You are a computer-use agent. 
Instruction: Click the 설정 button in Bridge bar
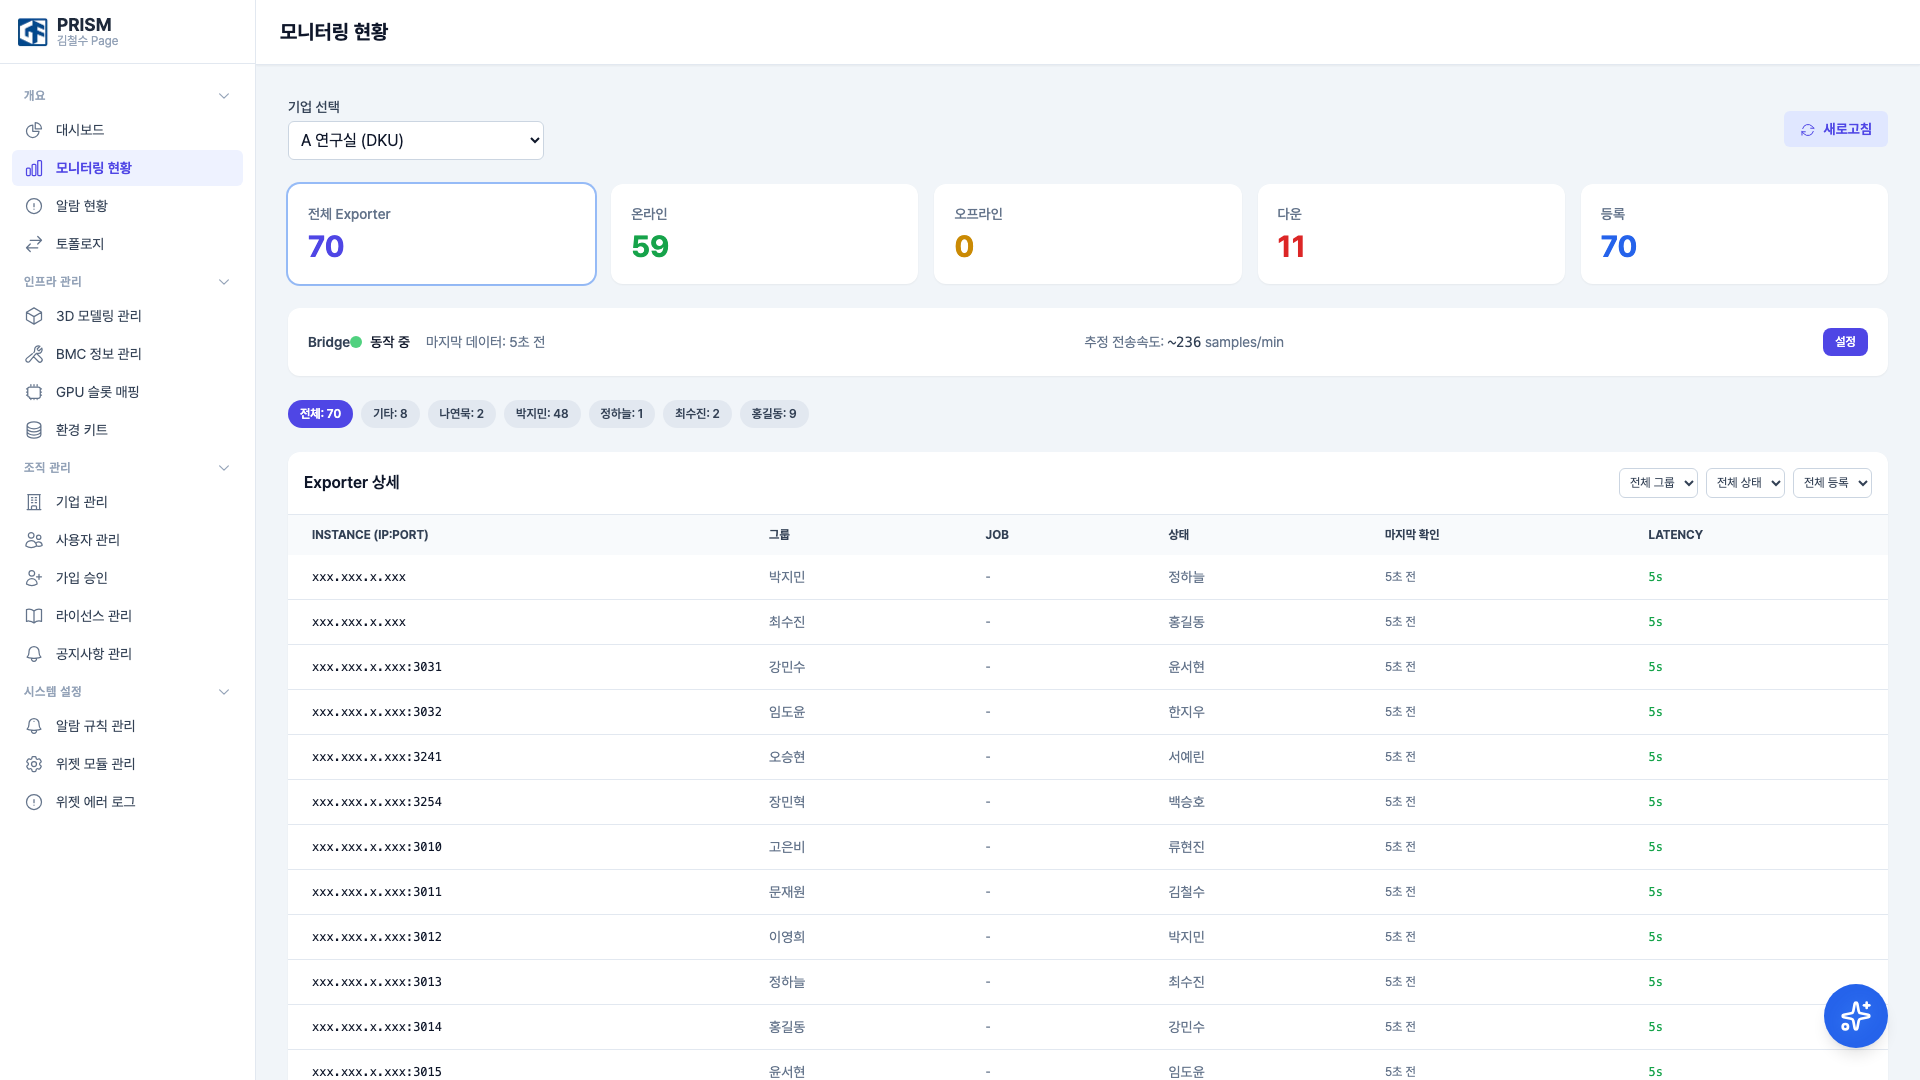1845,342
